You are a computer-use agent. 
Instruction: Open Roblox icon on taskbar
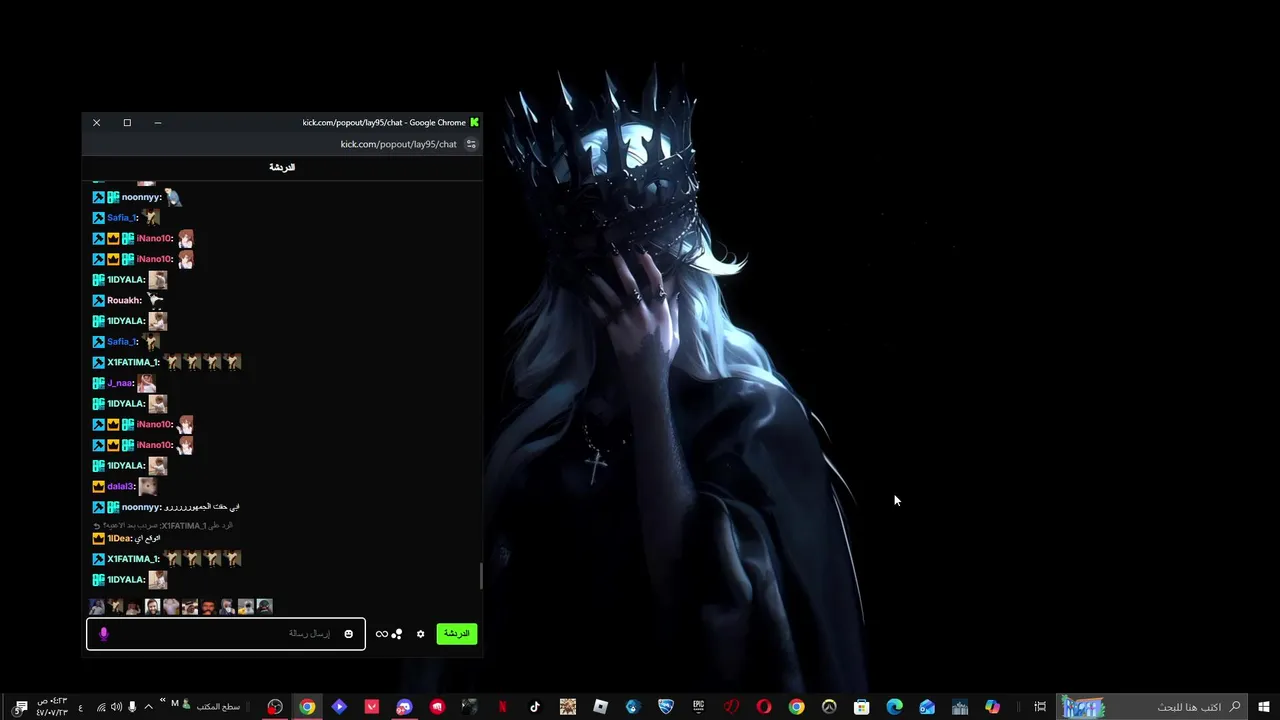click(x=600, y=707)
